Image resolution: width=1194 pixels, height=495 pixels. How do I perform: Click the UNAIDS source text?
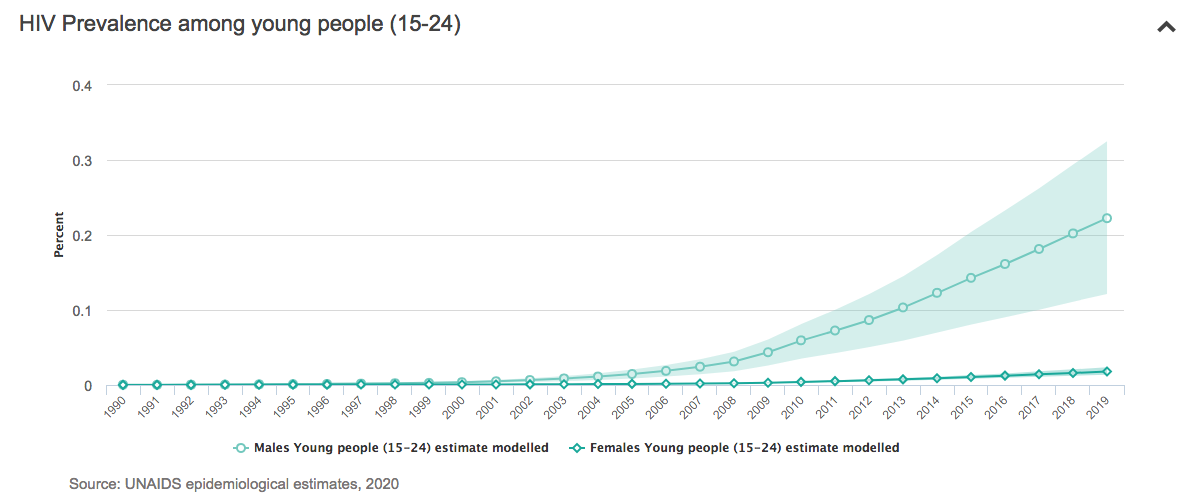(234, 484)
